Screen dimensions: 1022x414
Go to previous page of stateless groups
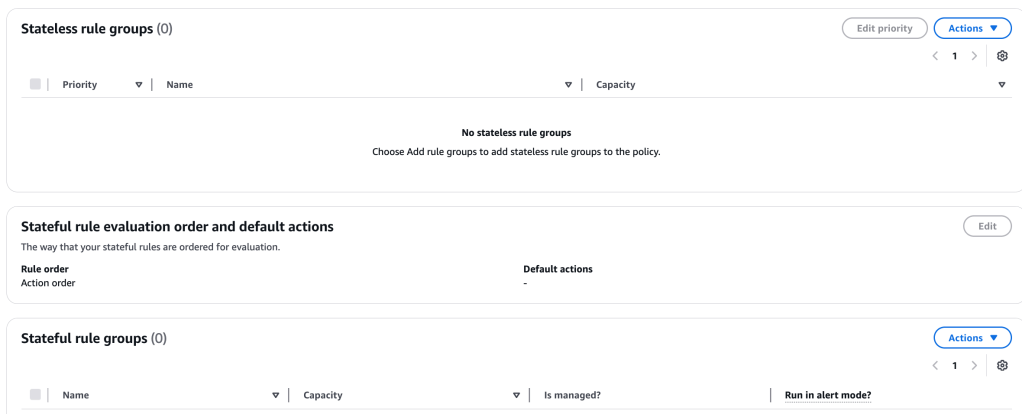click(x=935, y=56)
